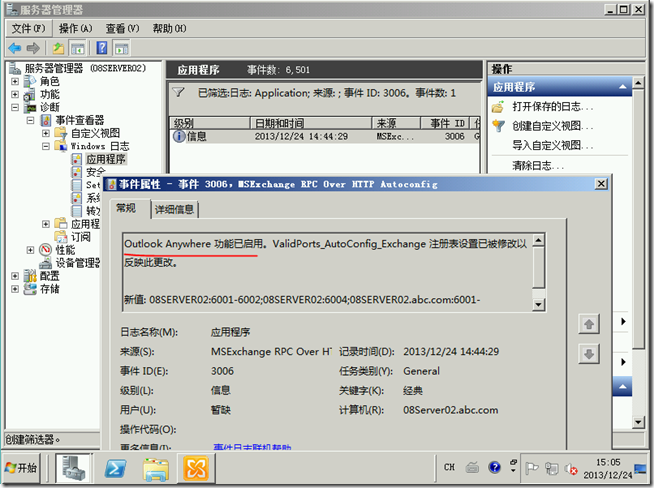
Task: Expand the 性能 tree node
Action: click(x=30, y=250)
